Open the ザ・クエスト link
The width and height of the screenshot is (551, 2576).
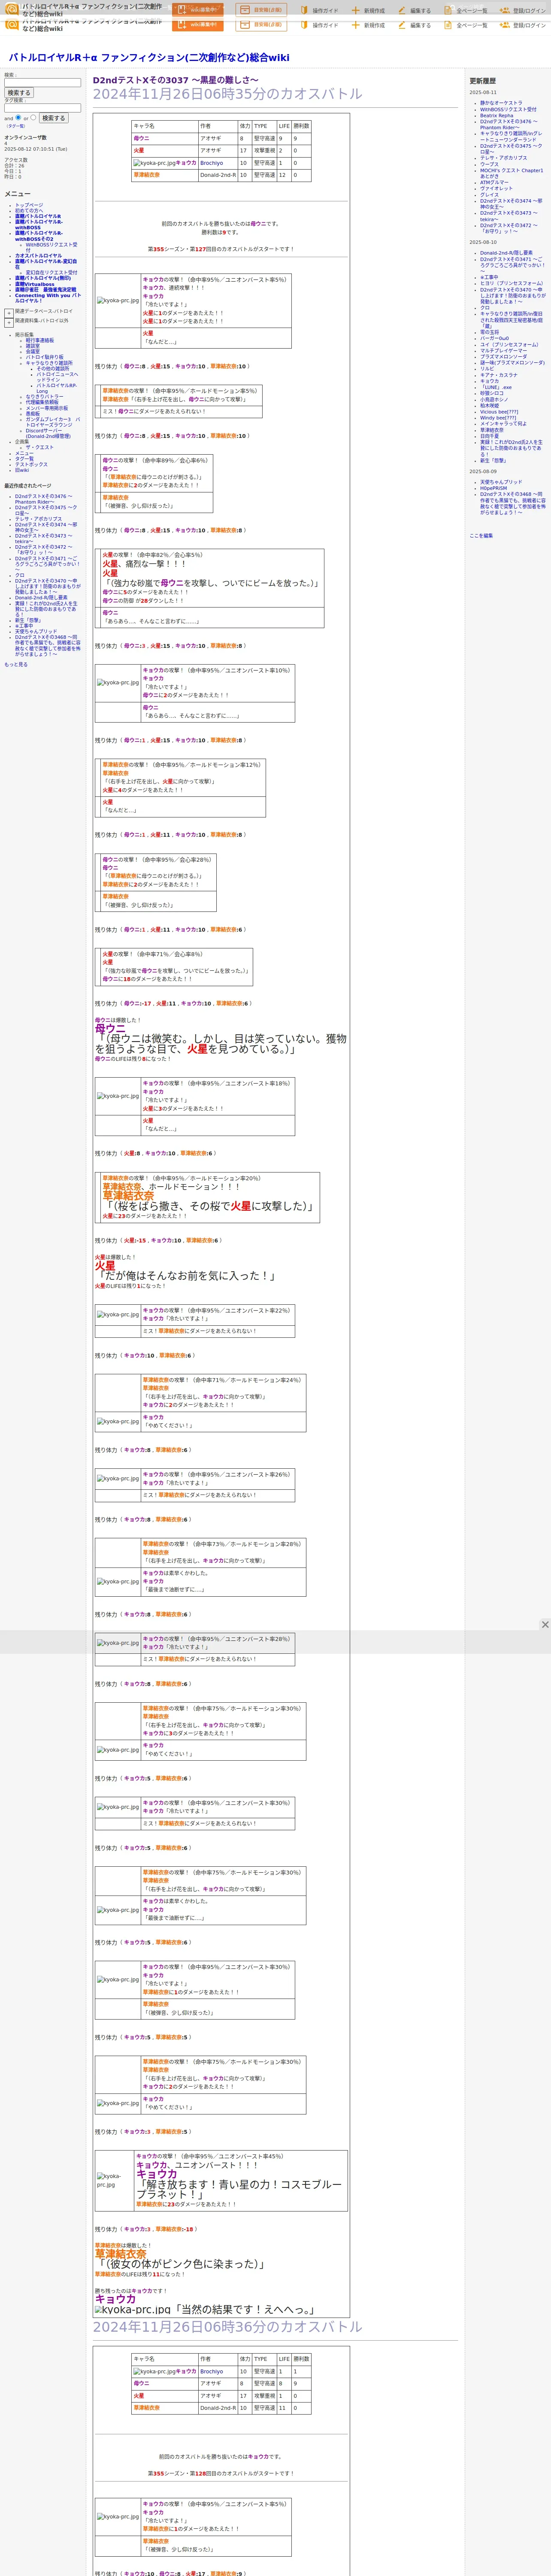tap(40, 448)
